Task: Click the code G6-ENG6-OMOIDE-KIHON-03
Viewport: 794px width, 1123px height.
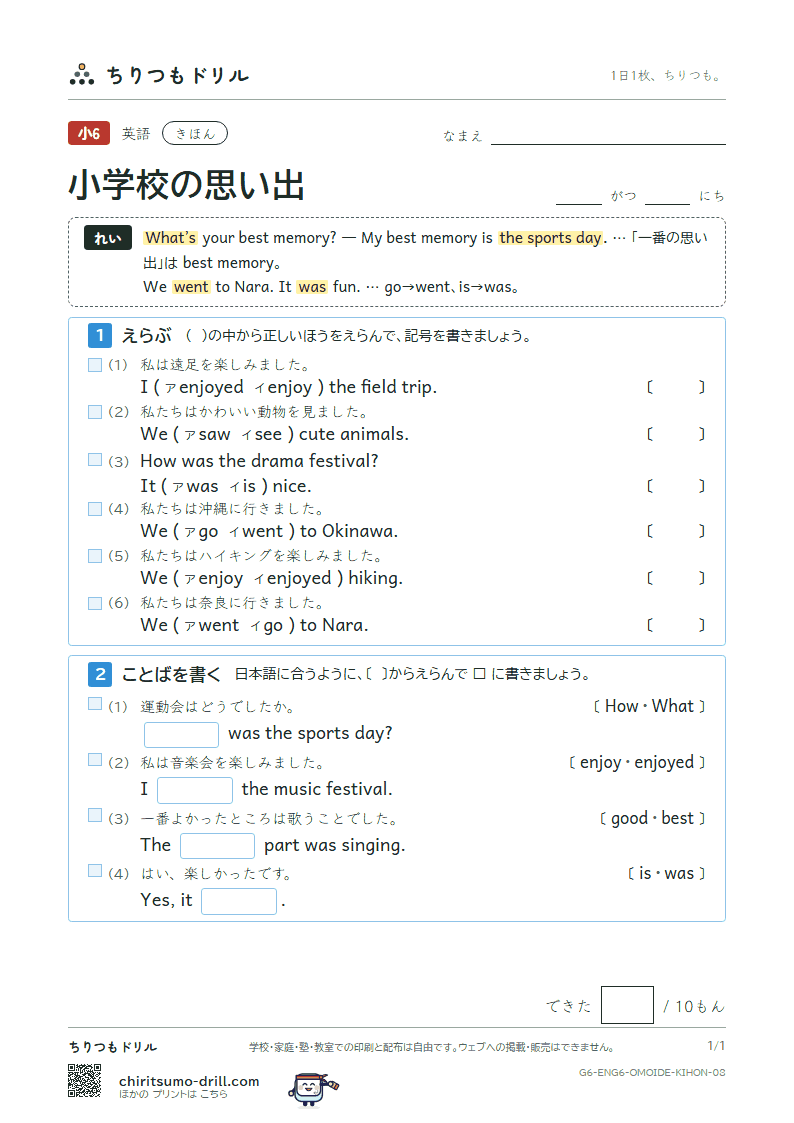Action: click(652, 1072)
